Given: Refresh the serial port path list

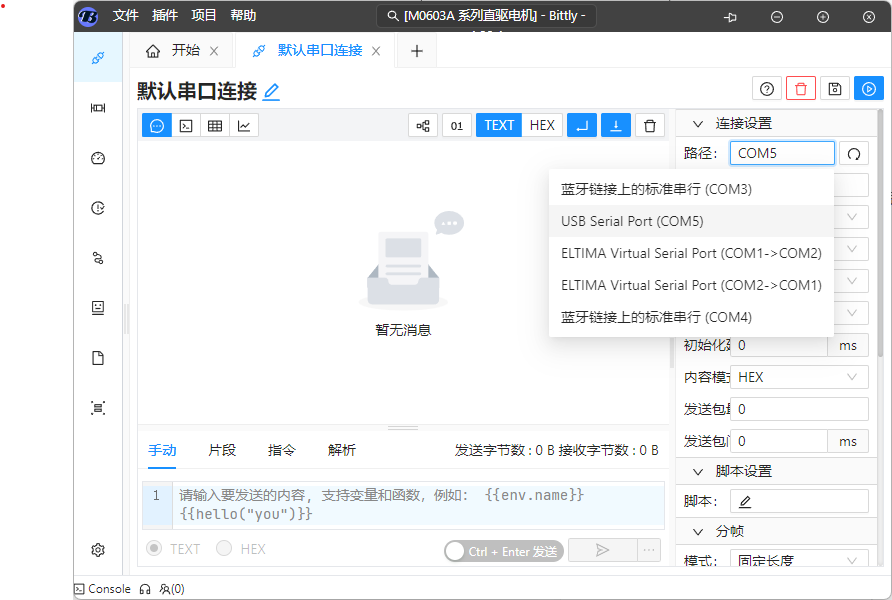Looking at the screenshot, I should pyautogui.click(x=854, y=153).
